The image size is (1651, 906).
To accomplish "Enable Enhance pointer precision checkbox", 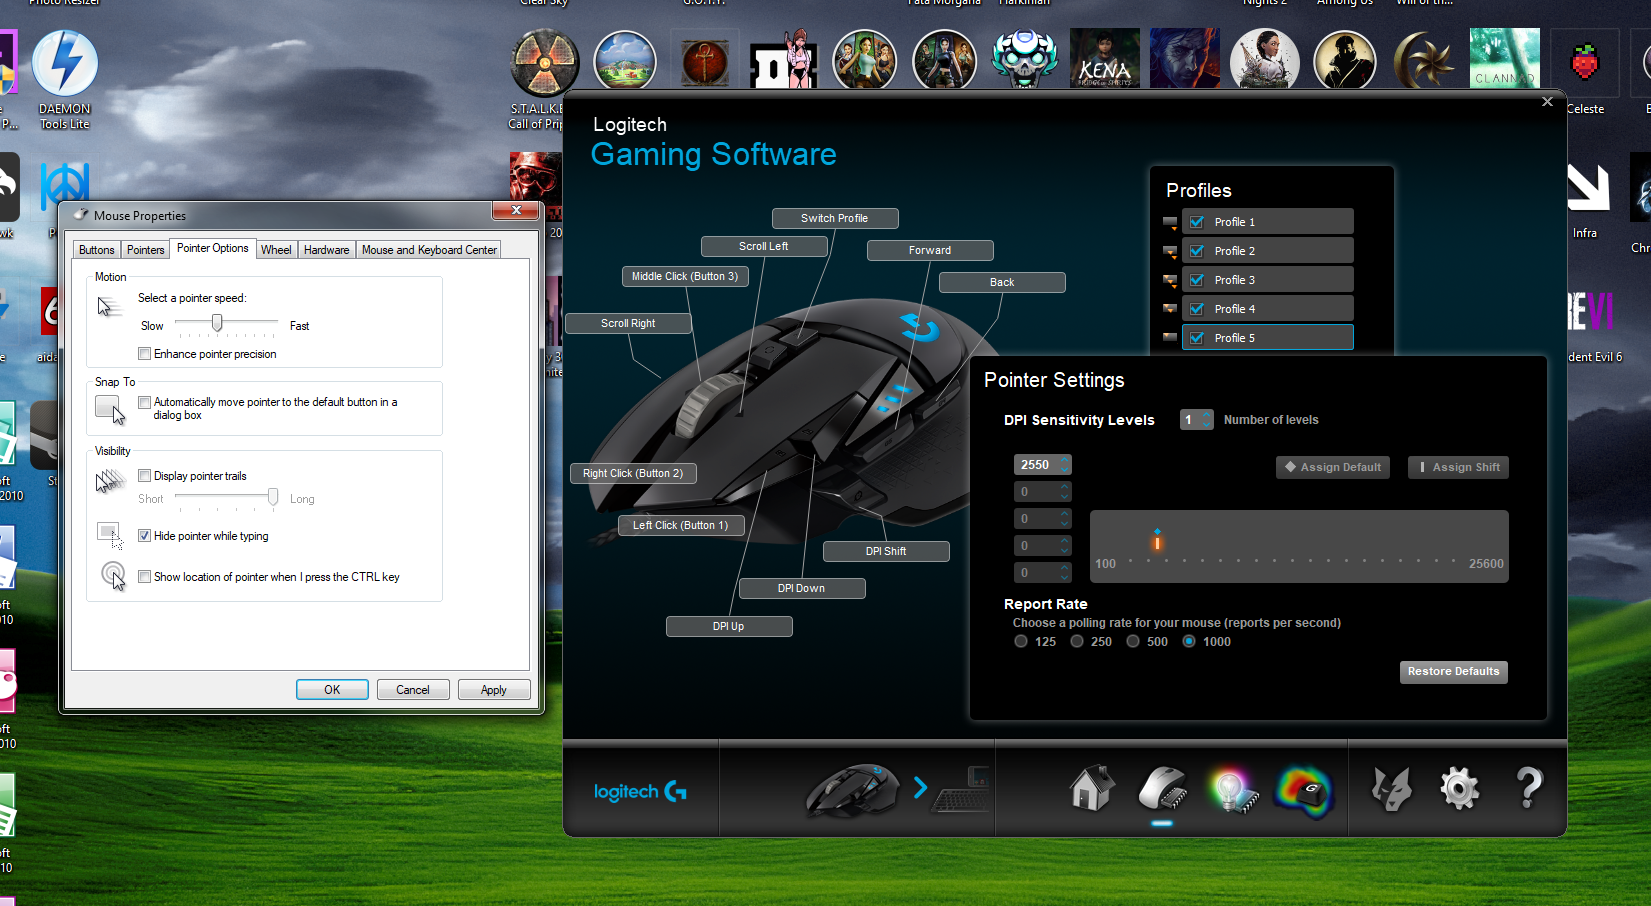I will click(145, 354).
